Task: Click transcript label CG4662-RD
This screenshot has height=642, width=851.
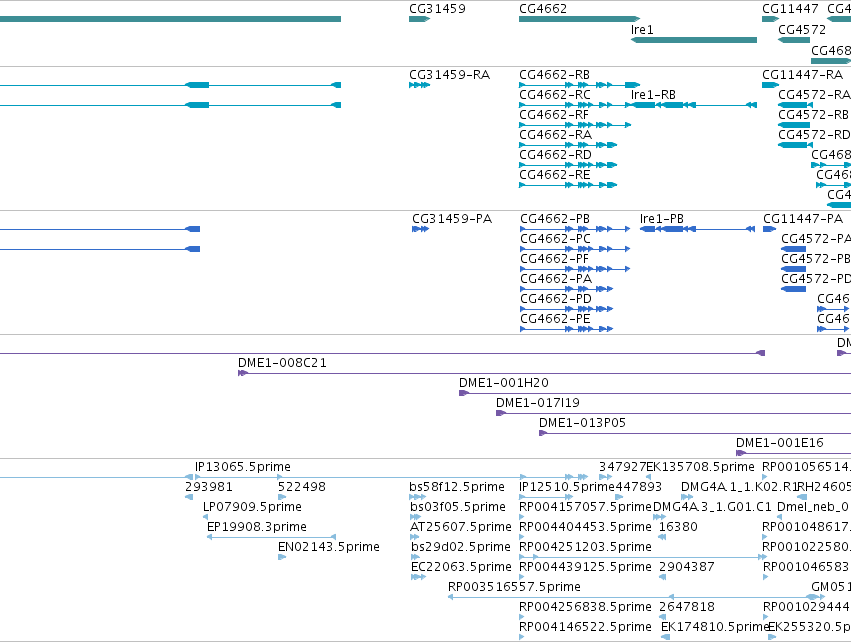Action: coord(555,155)
